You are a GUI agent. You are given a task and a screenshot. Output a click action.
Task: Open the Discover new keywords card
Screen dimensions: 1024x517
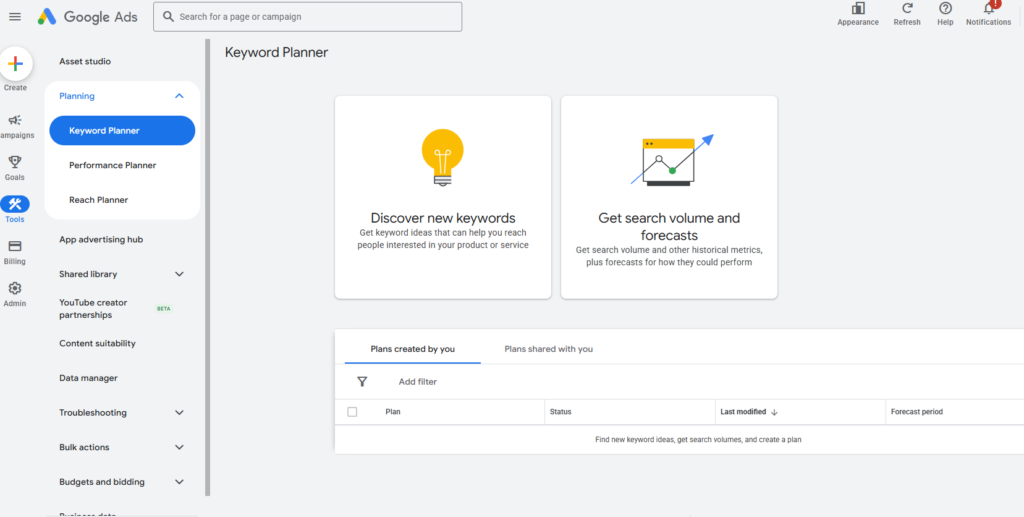point(443,197)
